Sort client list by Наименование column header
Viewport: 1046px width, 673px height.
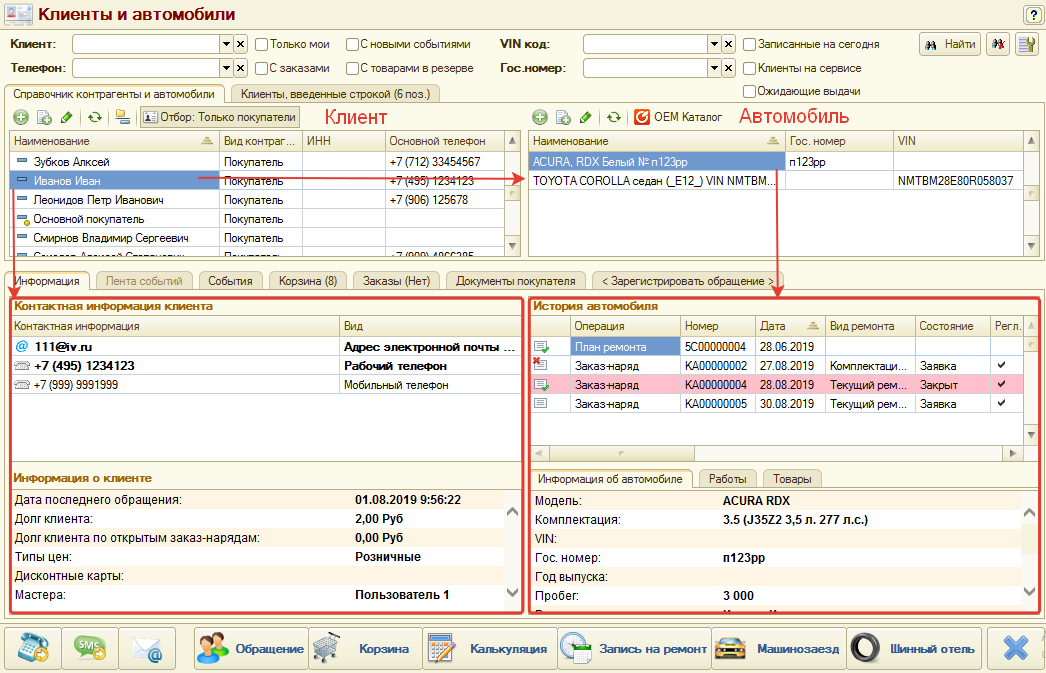click(115, 141)
